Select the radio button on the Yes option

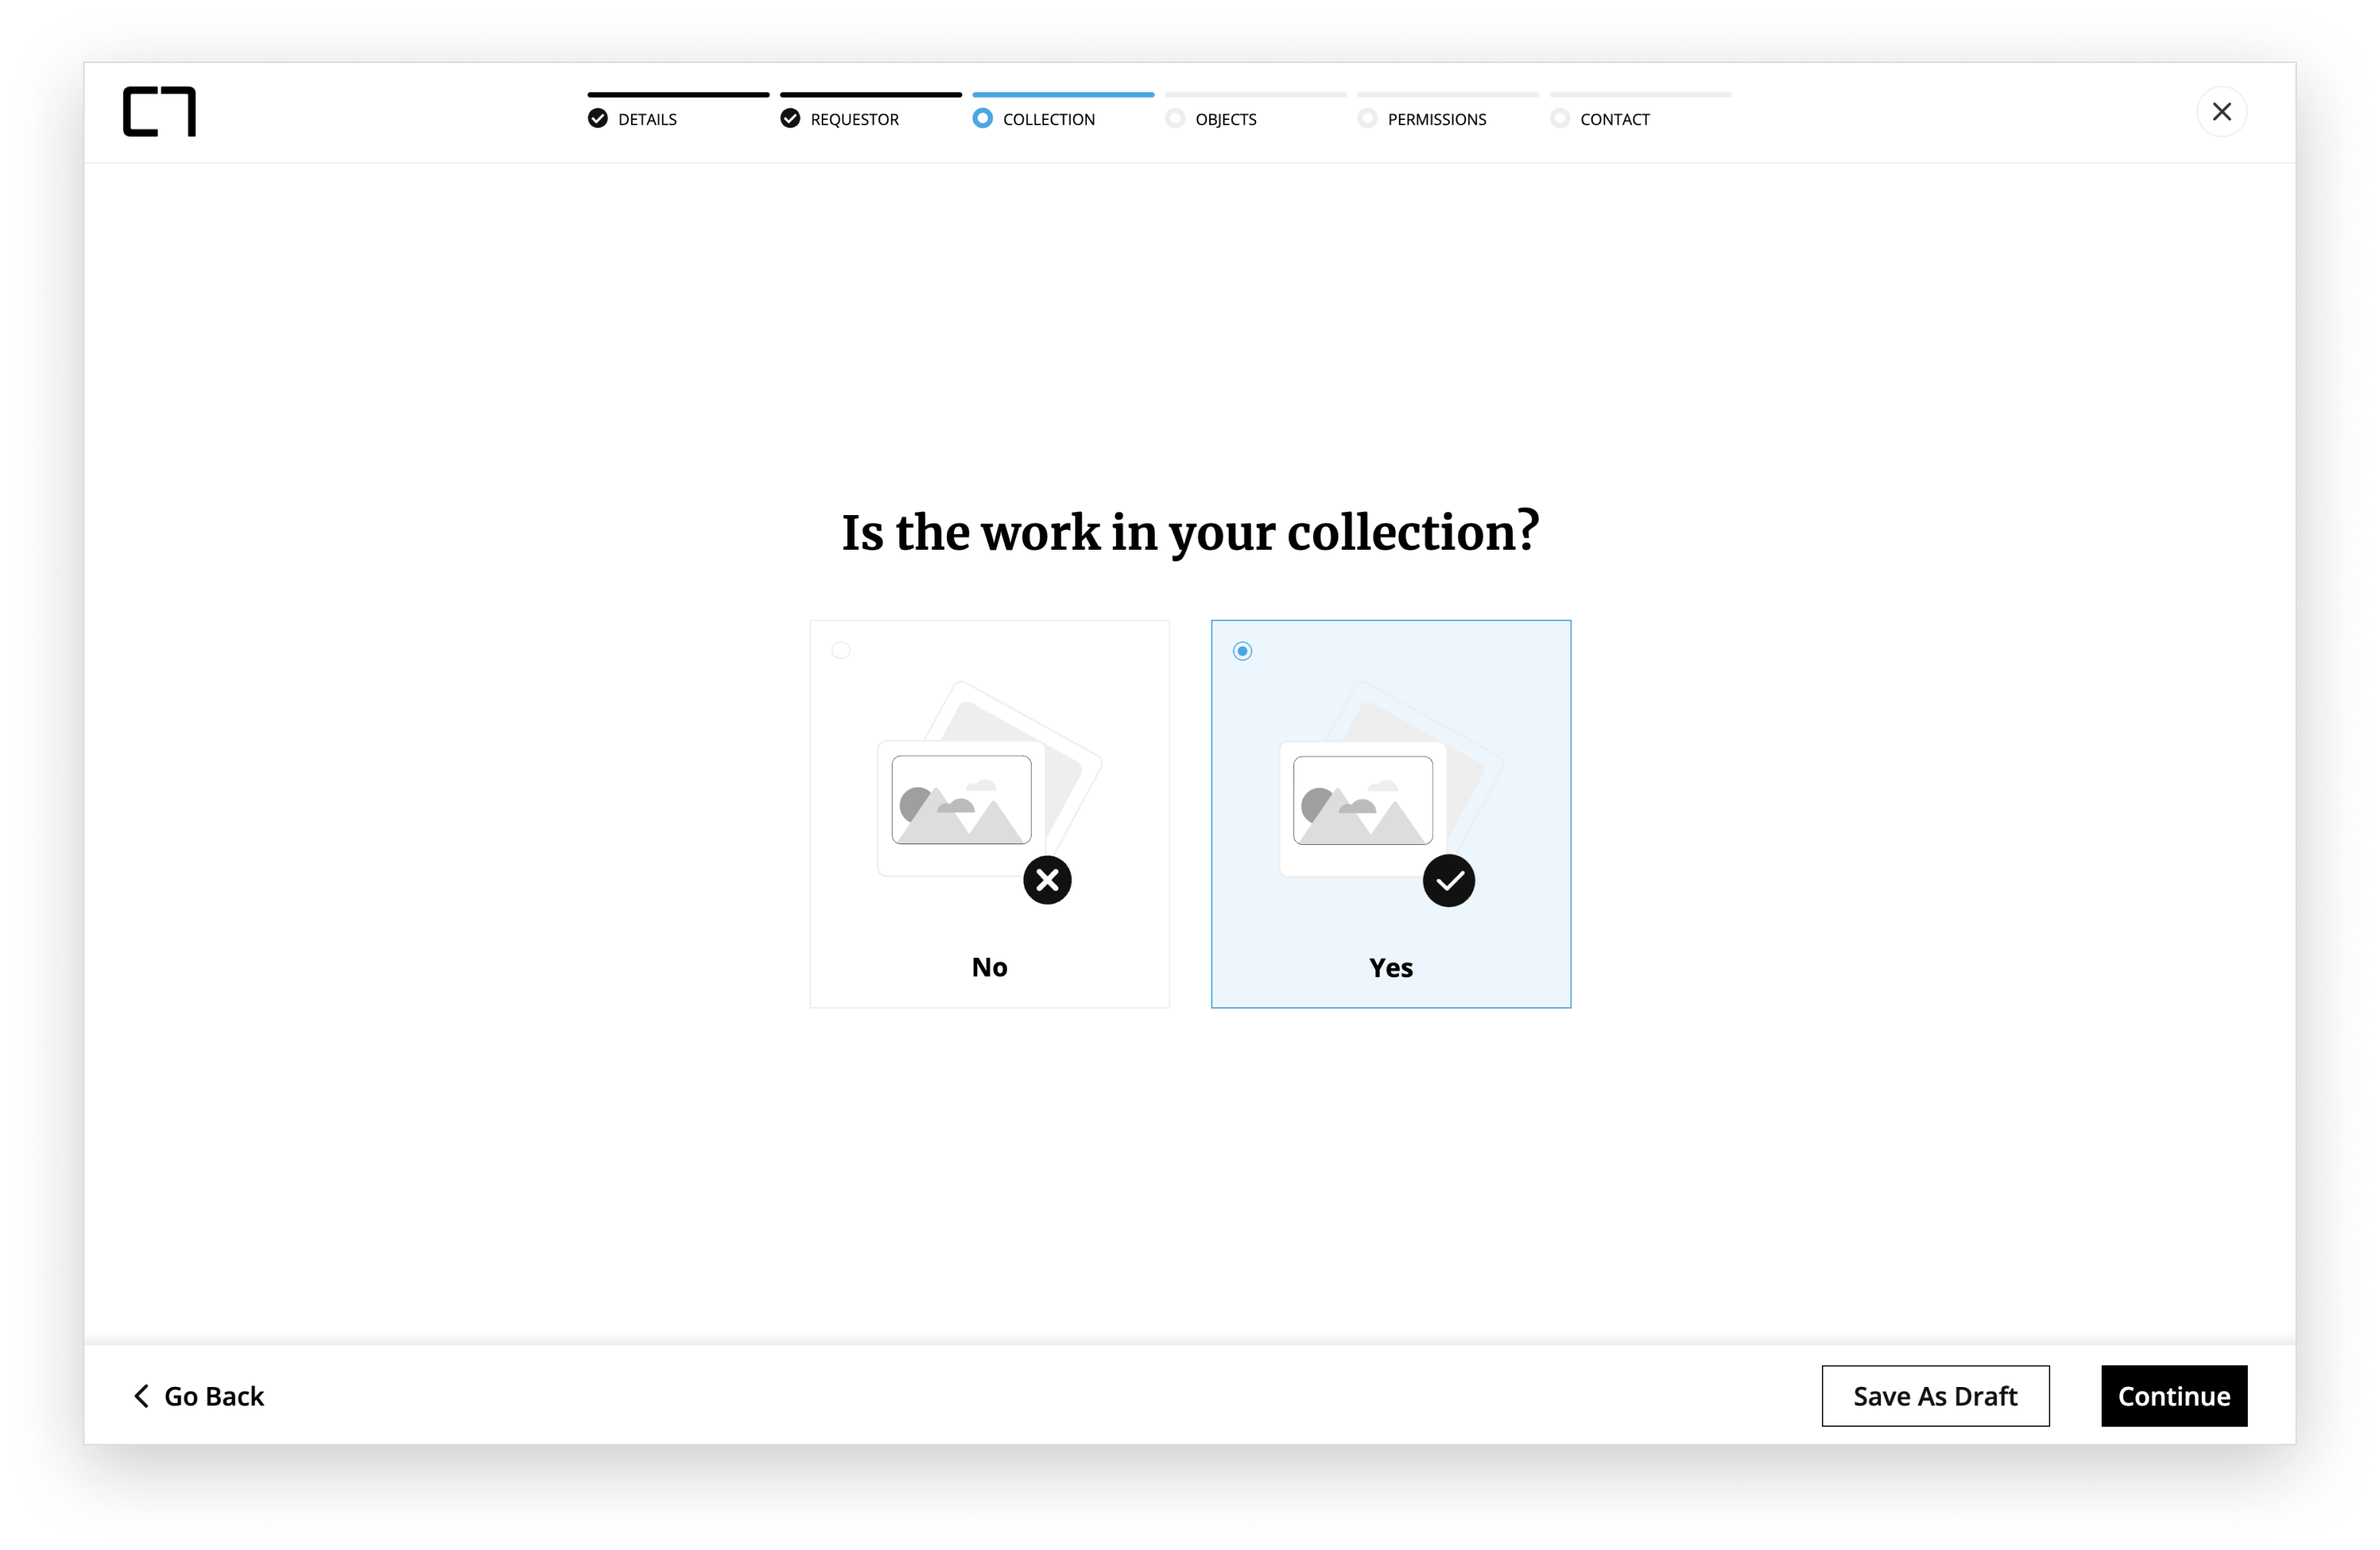coord(1242,650)
